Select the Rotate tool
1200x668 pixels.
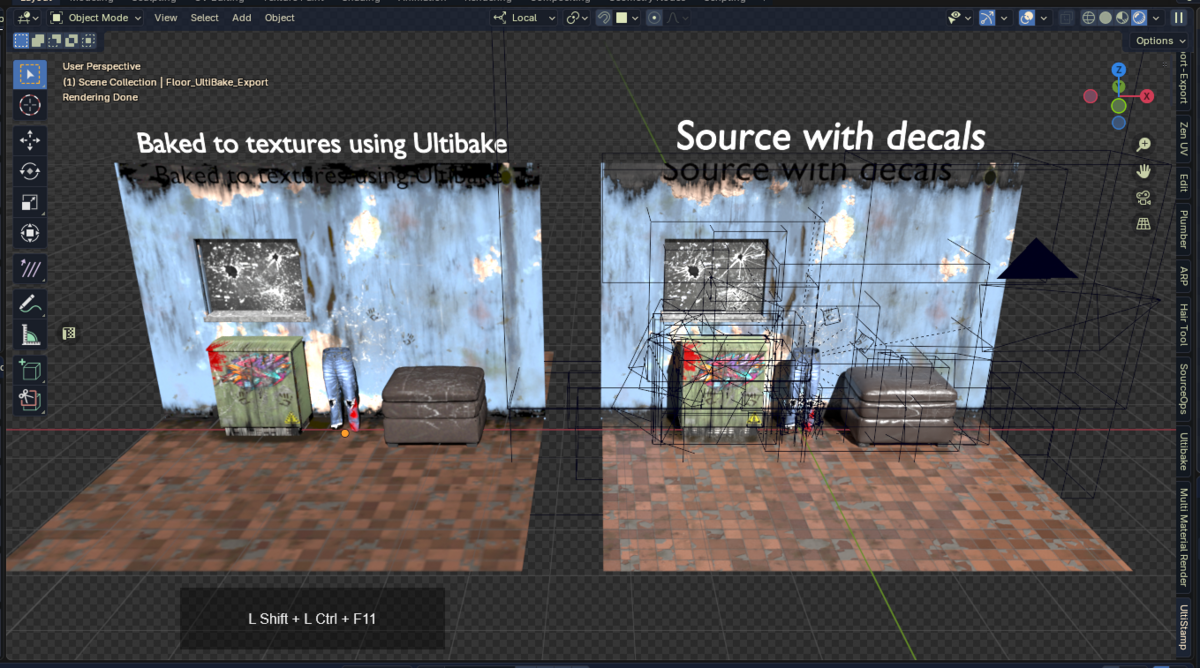click(30, 172)
